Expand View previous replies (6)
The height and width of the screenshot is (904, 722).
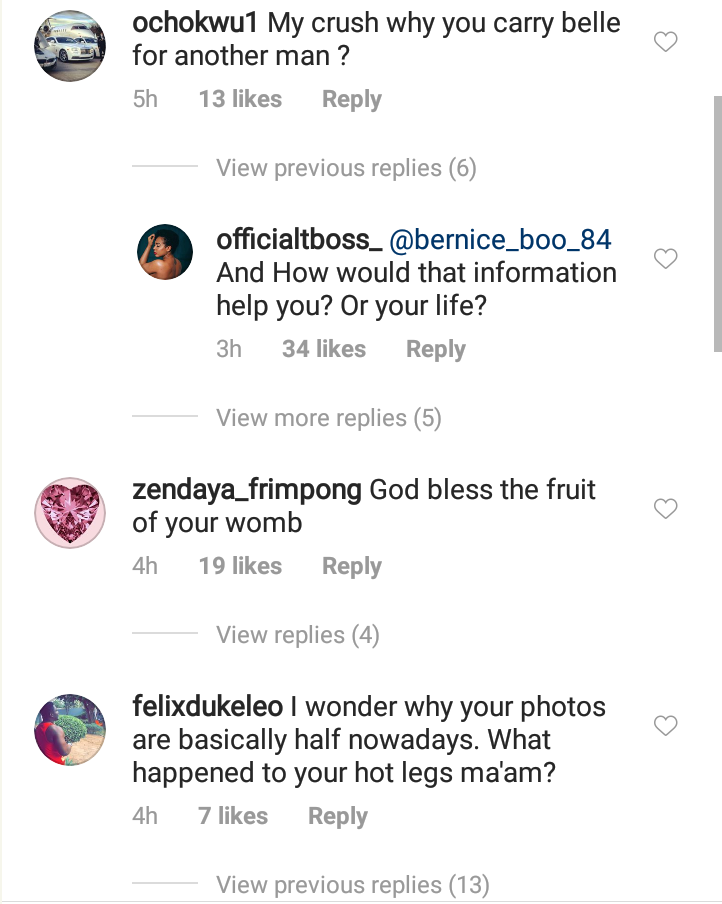tap(346, 168)
